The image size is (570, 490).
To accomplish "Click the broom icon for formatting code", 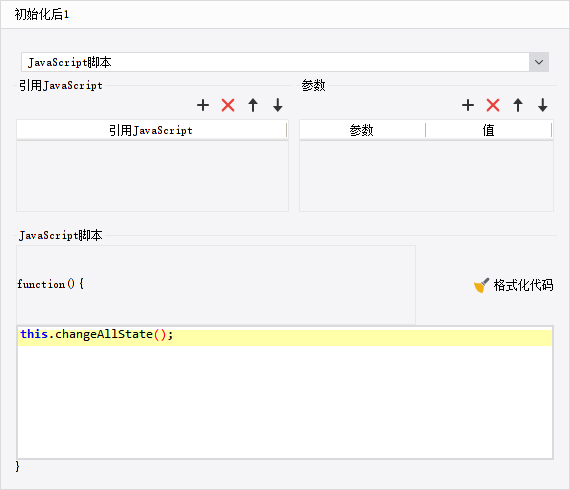I will click(x=481, y=285).
